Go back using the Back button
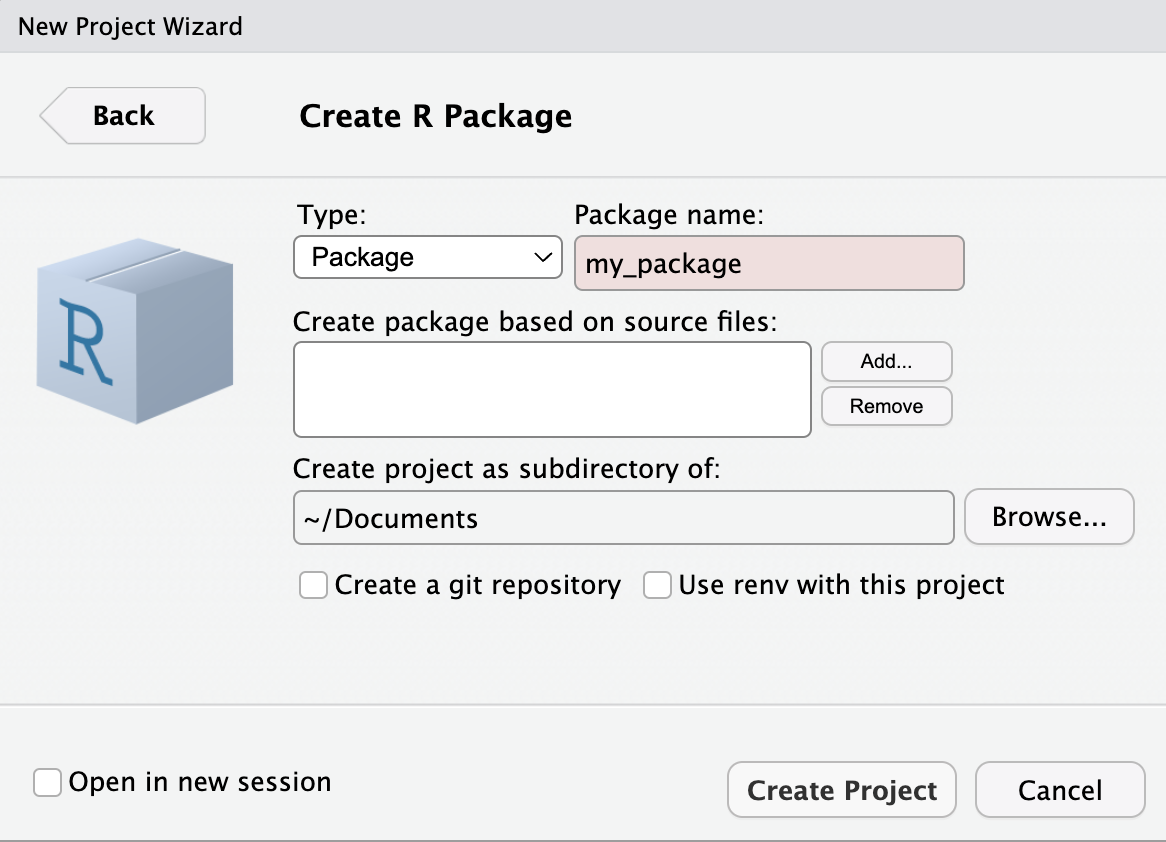This screenshot has height=842, width=1166. point(123,116)
